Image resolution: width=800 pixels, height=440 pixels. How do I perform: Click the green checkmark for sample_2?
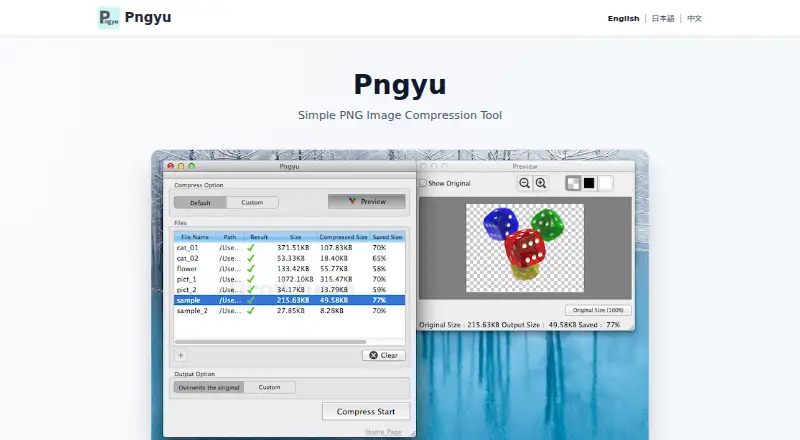pyautogui.click(x=251, y=310)
